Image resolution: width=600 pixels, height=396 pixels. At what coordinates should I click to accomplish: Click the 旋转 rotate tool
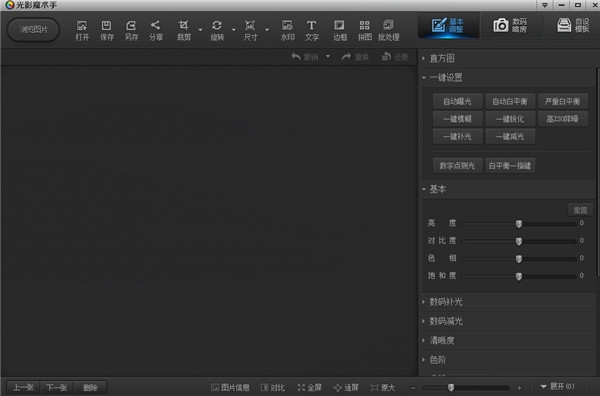click(x=217, y=31)
